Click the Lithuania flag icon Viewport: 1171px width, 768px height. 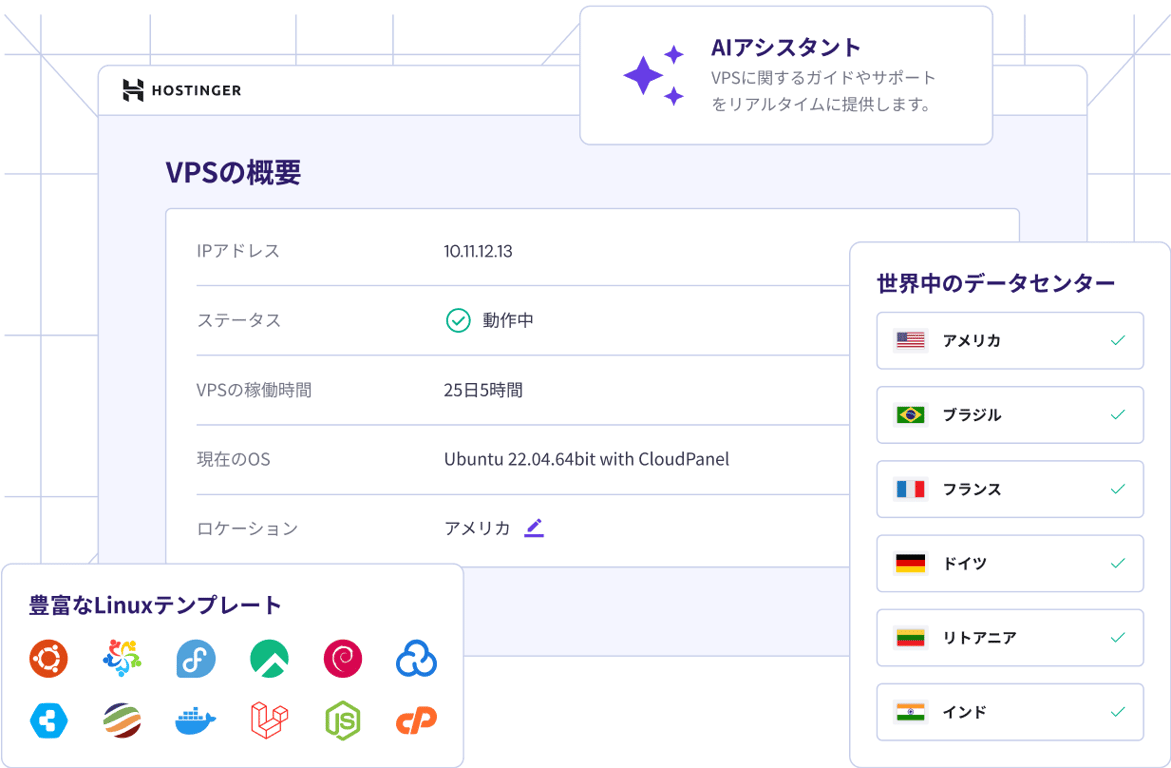pos(910,638)
